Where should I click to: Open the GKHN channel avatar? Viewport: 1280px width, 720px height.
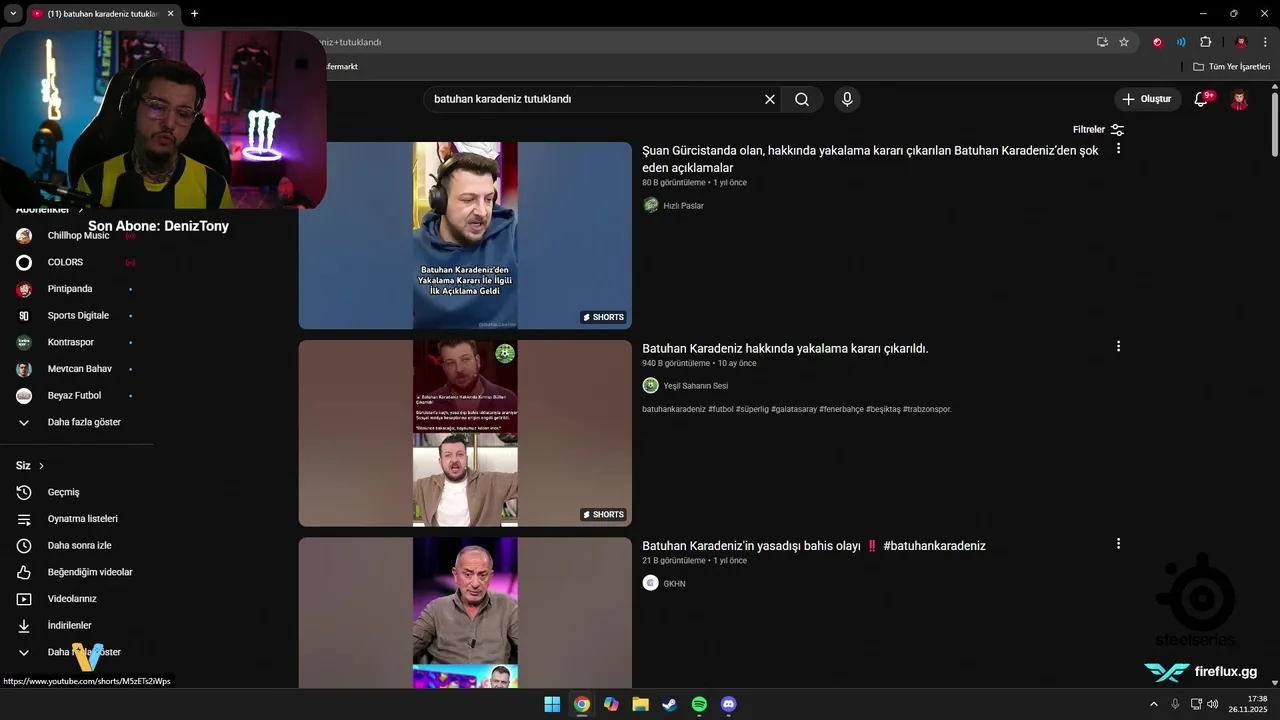650,583
